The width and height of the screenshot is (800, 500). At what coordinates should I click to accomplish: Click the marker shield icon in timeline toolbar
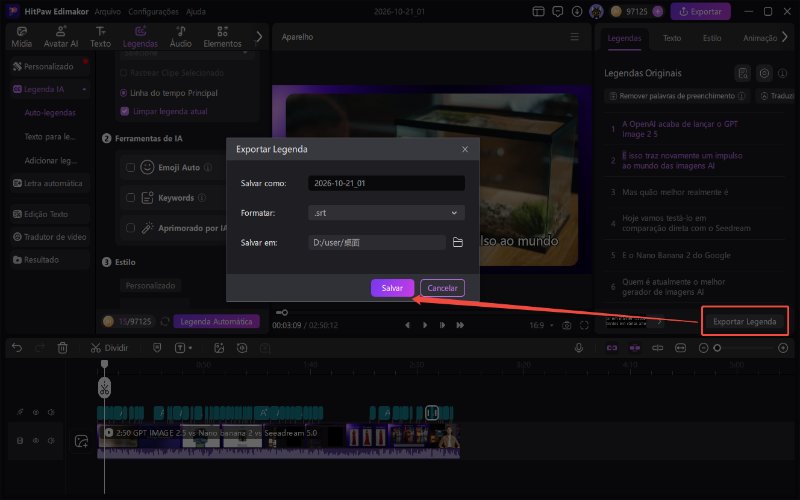[157, 347]
